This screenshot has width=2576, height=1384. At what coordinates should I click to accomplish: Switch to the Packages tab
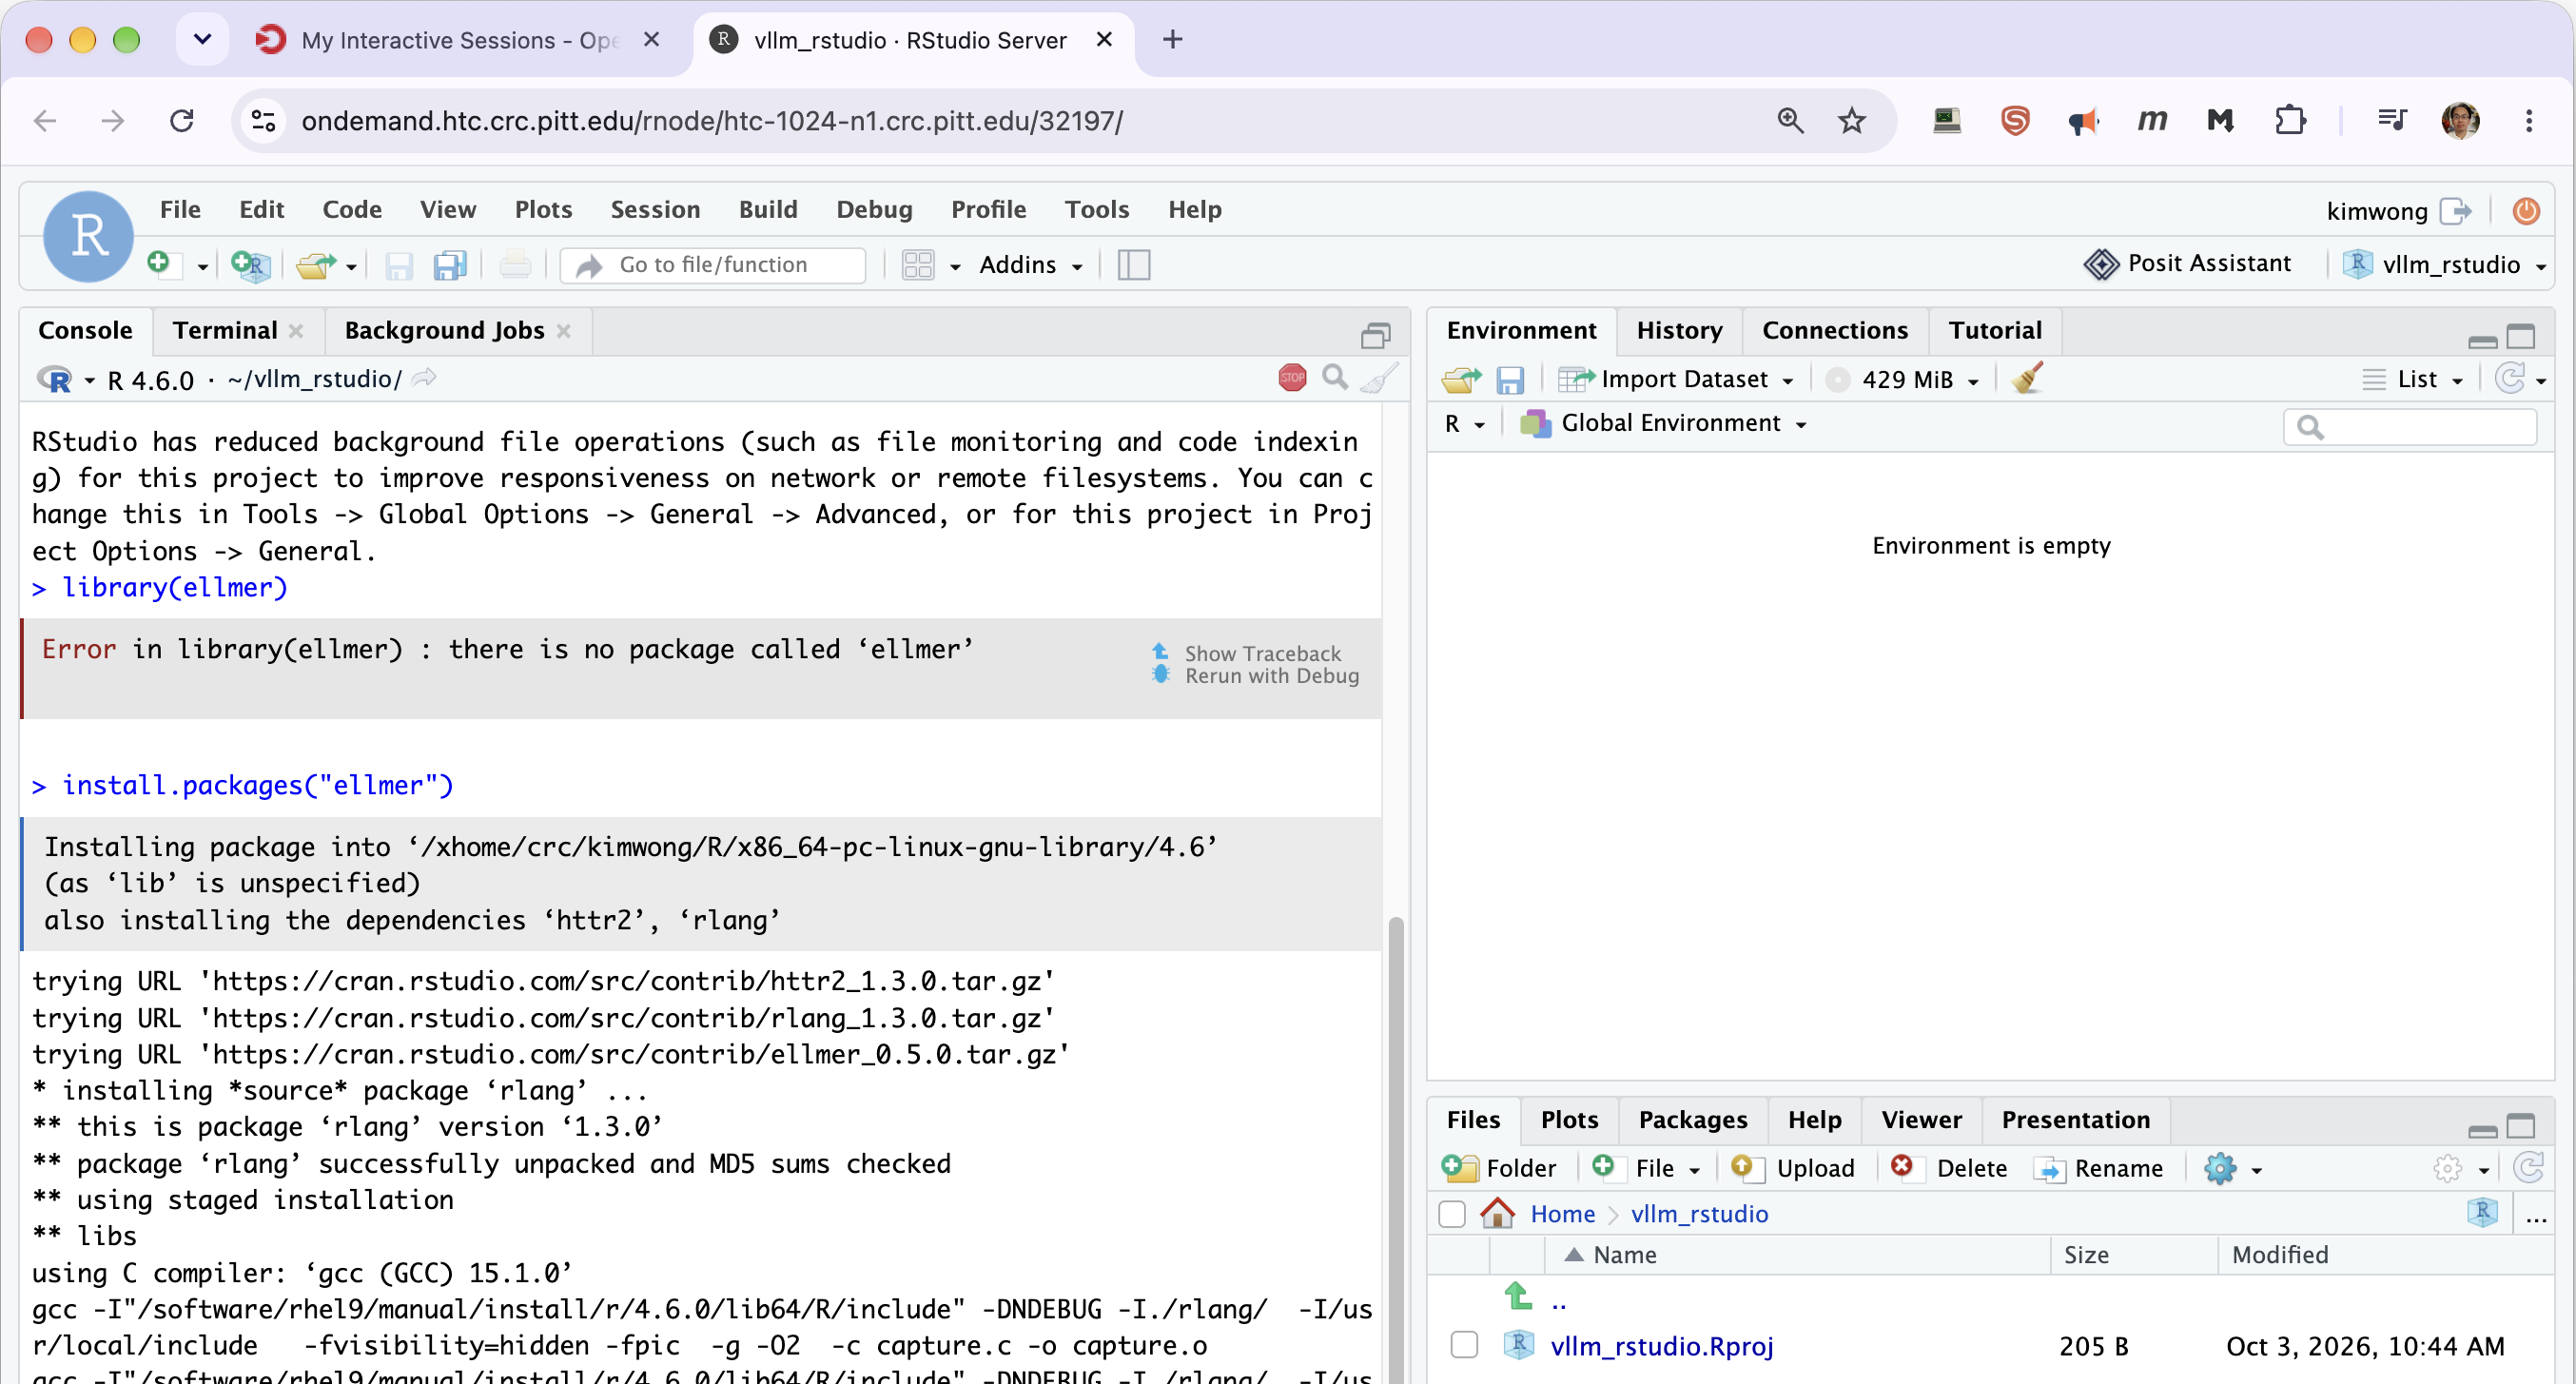tap(1693, 1119)
